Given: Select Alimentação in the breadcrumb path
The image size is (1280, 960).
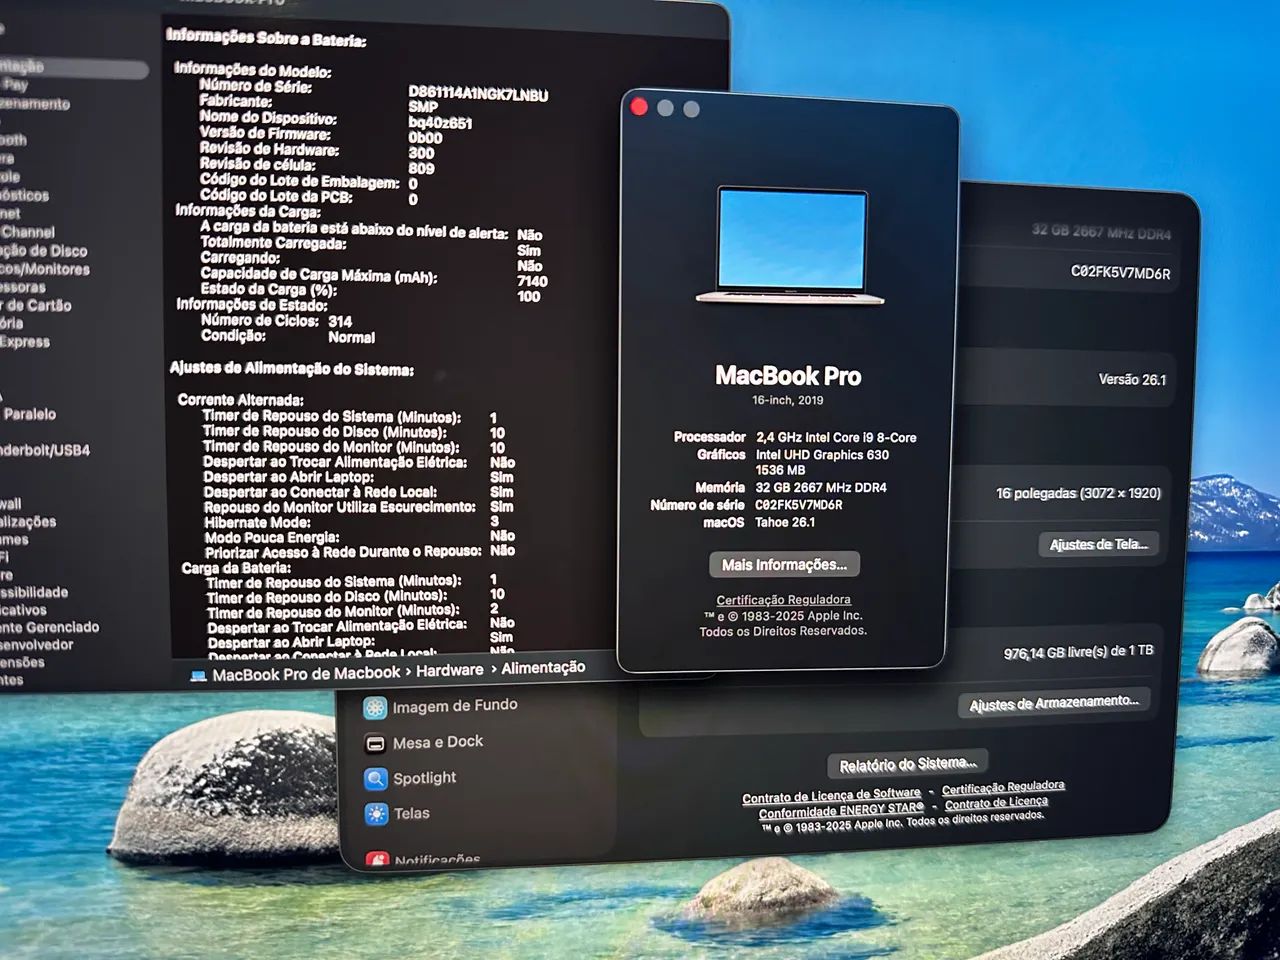Looking at the screenshot, I should 543,668.
